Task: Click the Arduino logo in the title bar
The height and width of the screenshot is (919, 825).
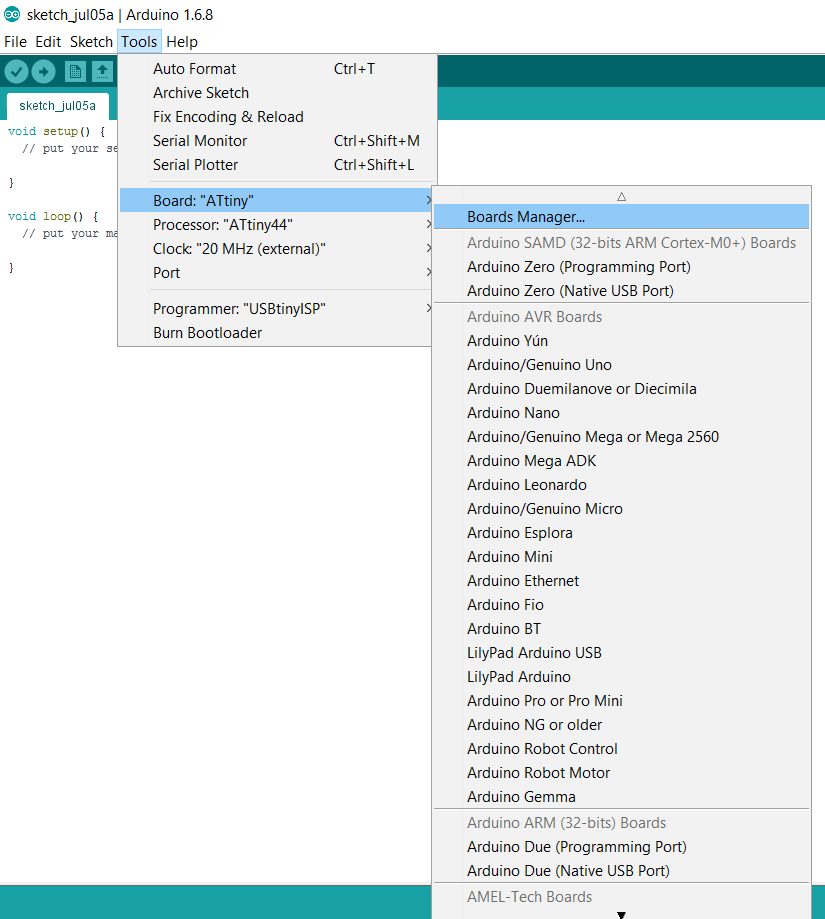Action: pos(12,14)
